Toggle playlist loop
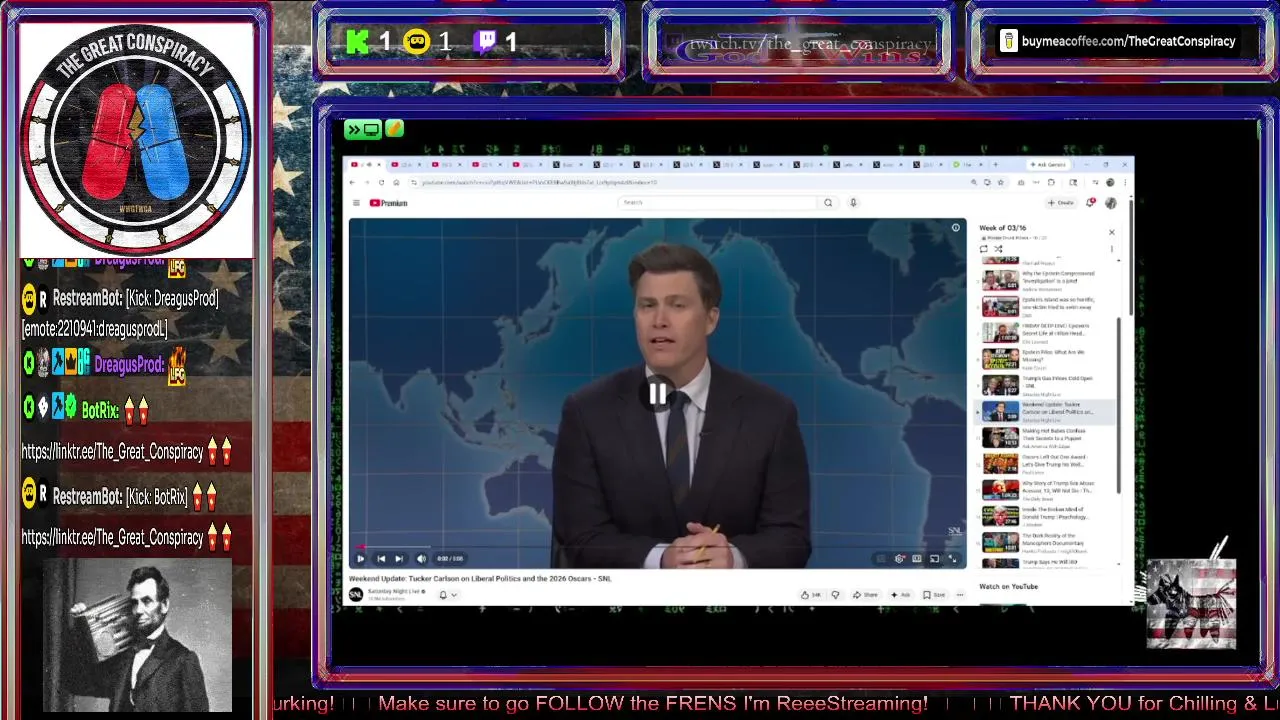Screen dimensions: 1280x720 (984, 249)
